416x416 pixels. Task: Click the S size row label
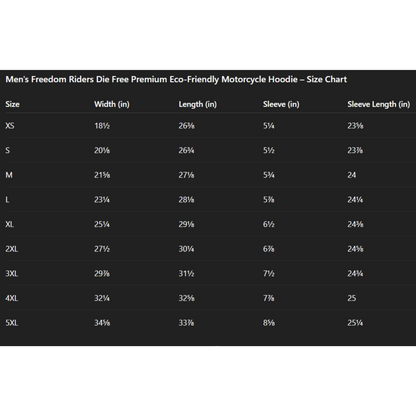point(7,150)
